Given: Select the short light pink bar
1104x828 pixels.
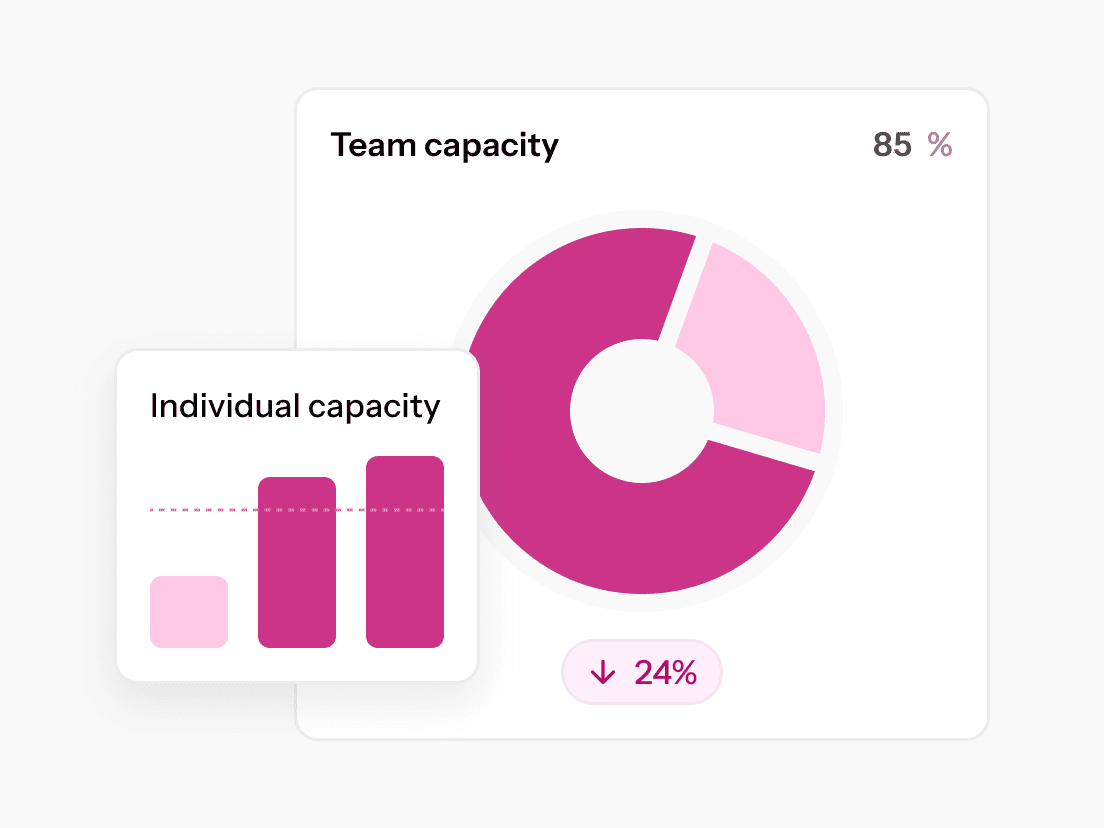Looking at the screenshot, I should (x=189, y=612).
